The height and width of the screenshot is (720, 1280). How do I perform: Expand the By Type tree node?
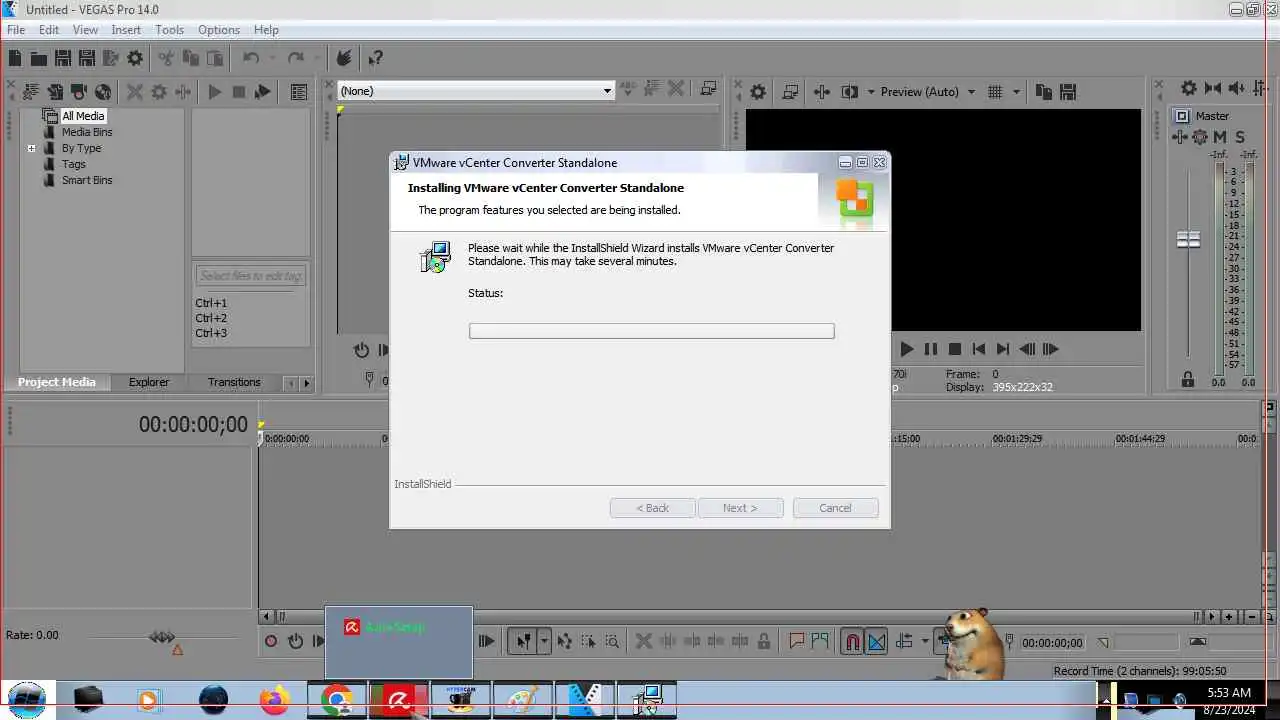click(31, 148)
